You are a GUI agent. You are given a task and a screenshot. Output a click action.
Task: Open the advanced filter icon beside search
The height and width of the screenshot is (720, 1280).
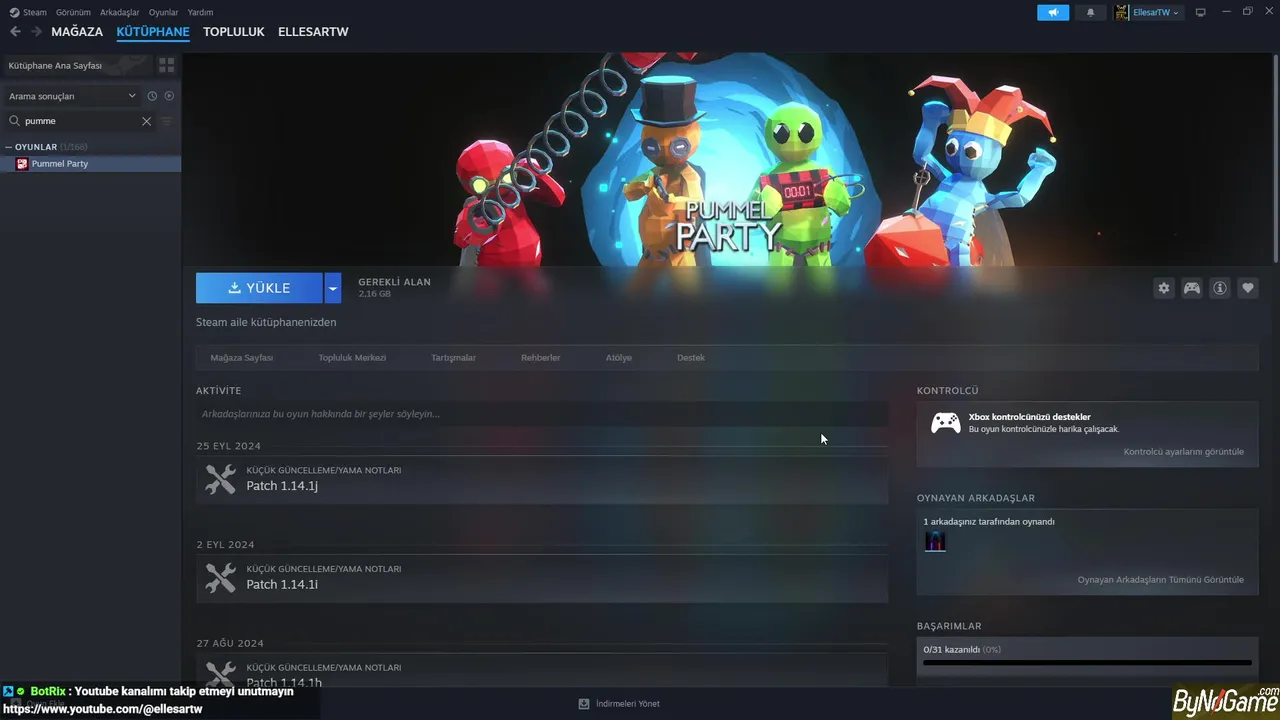pyautogui.click(x=167, y=121)
